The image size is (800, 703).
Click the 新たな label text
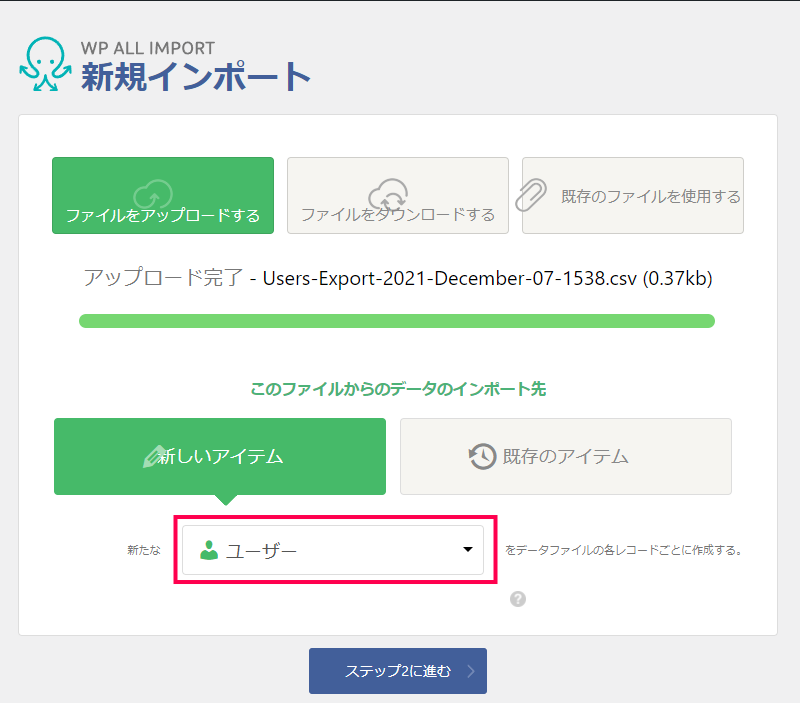point(144,550)
